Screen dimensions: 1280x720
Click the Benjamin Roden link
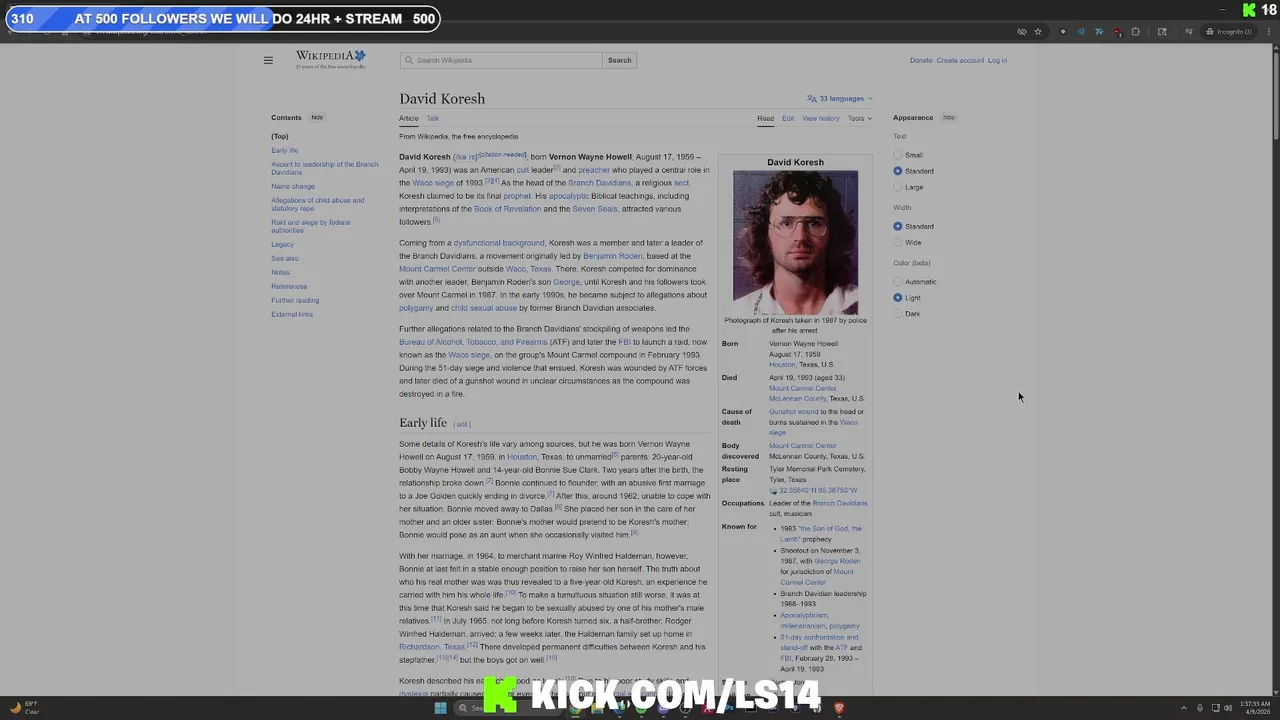pos(614,256)
